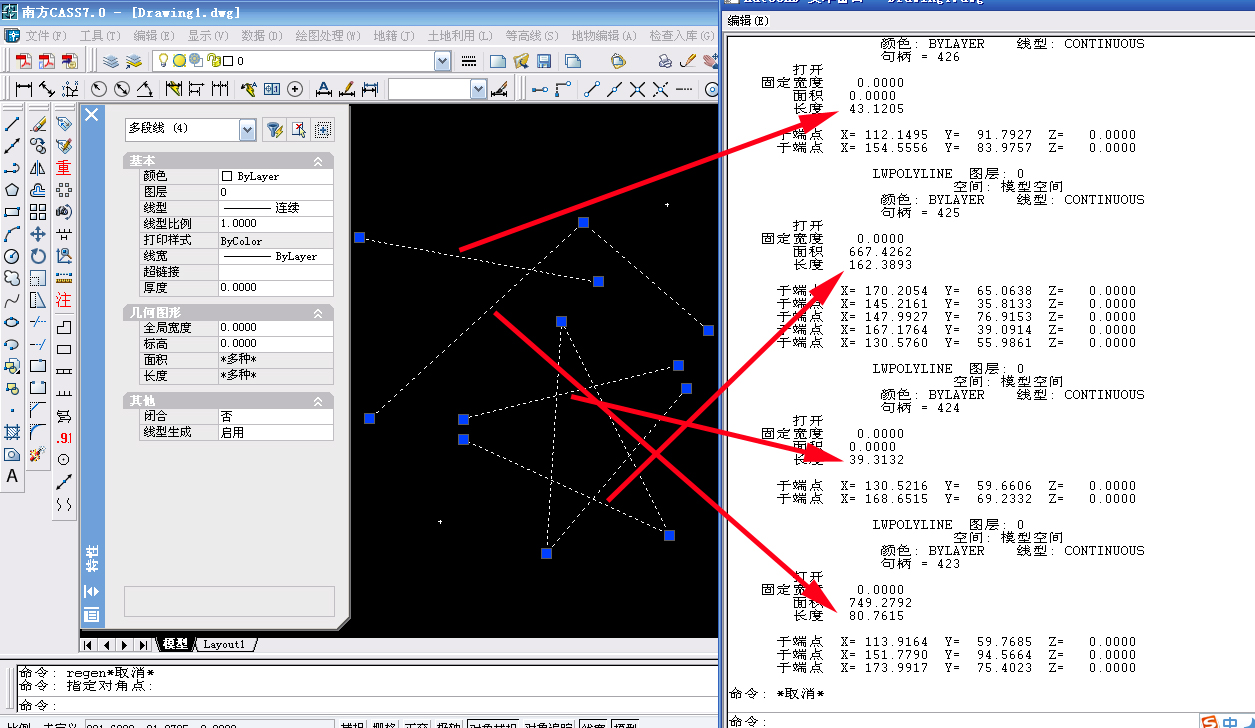Viewport: 1255px width, 728px height.
Task: Switch to the Layout1 tab
Action: 224,644
